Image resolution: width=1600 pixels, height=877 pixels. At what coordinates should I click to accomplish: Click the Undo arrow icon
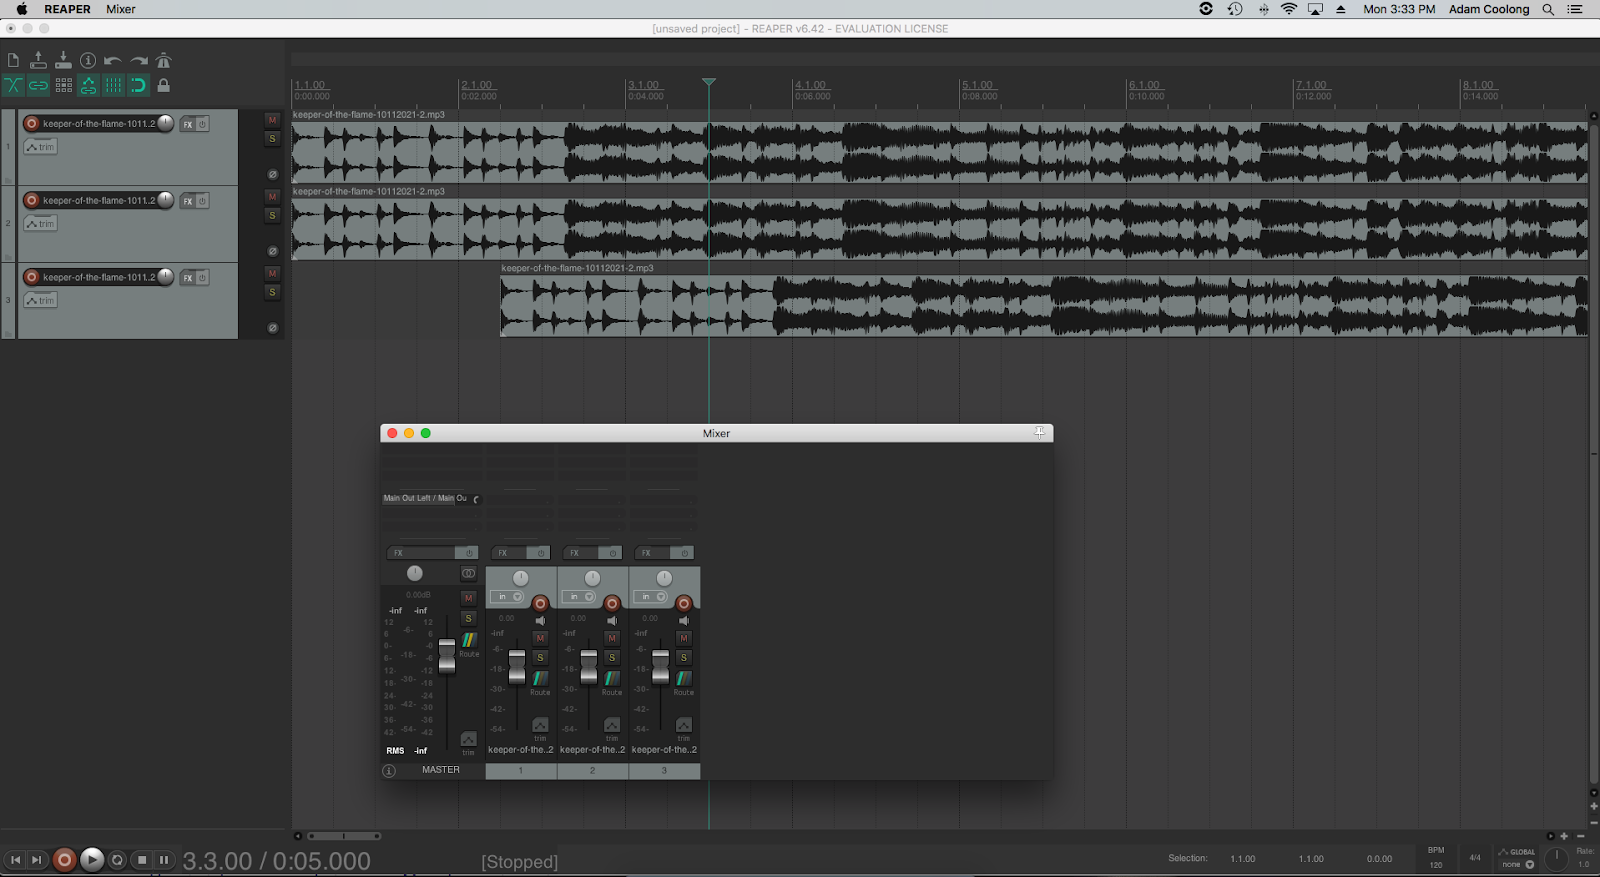pyautogui.click(x=113, y=60)
